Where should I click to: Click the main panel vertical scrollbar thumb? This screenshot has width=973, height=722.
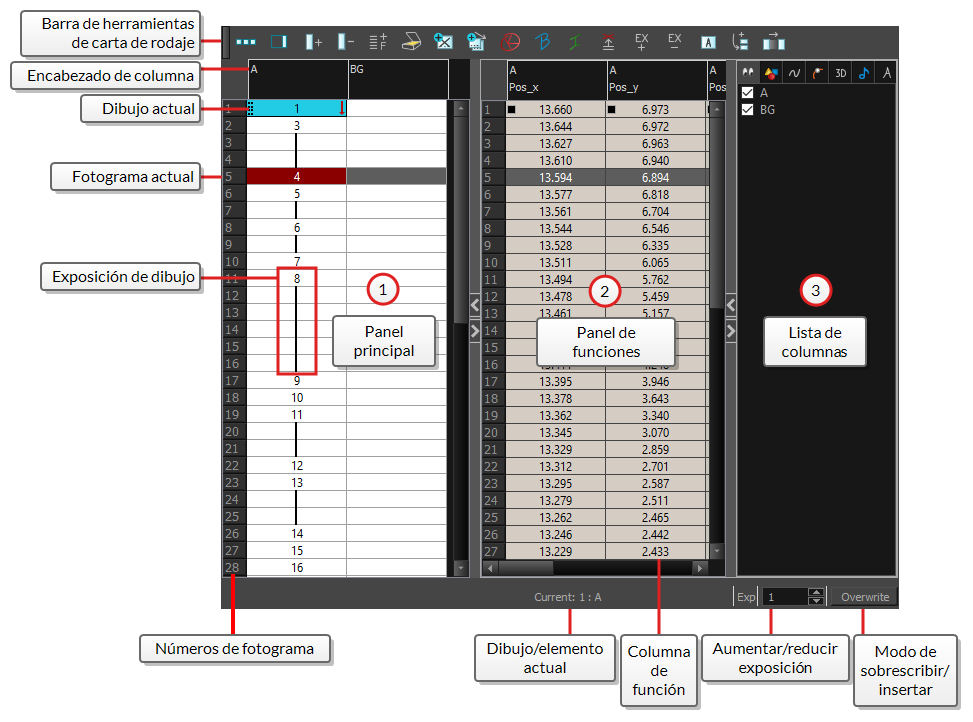coord(460,220)
